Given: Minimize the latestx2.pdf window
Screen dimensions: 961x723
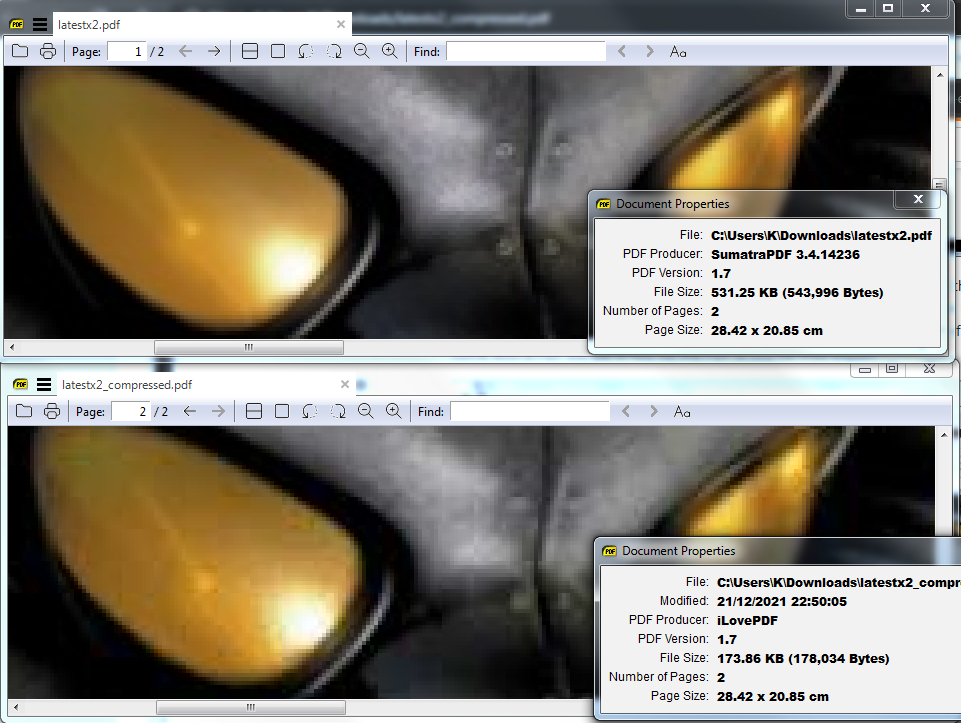Looking at the screenshot, I should click(860, 9).
